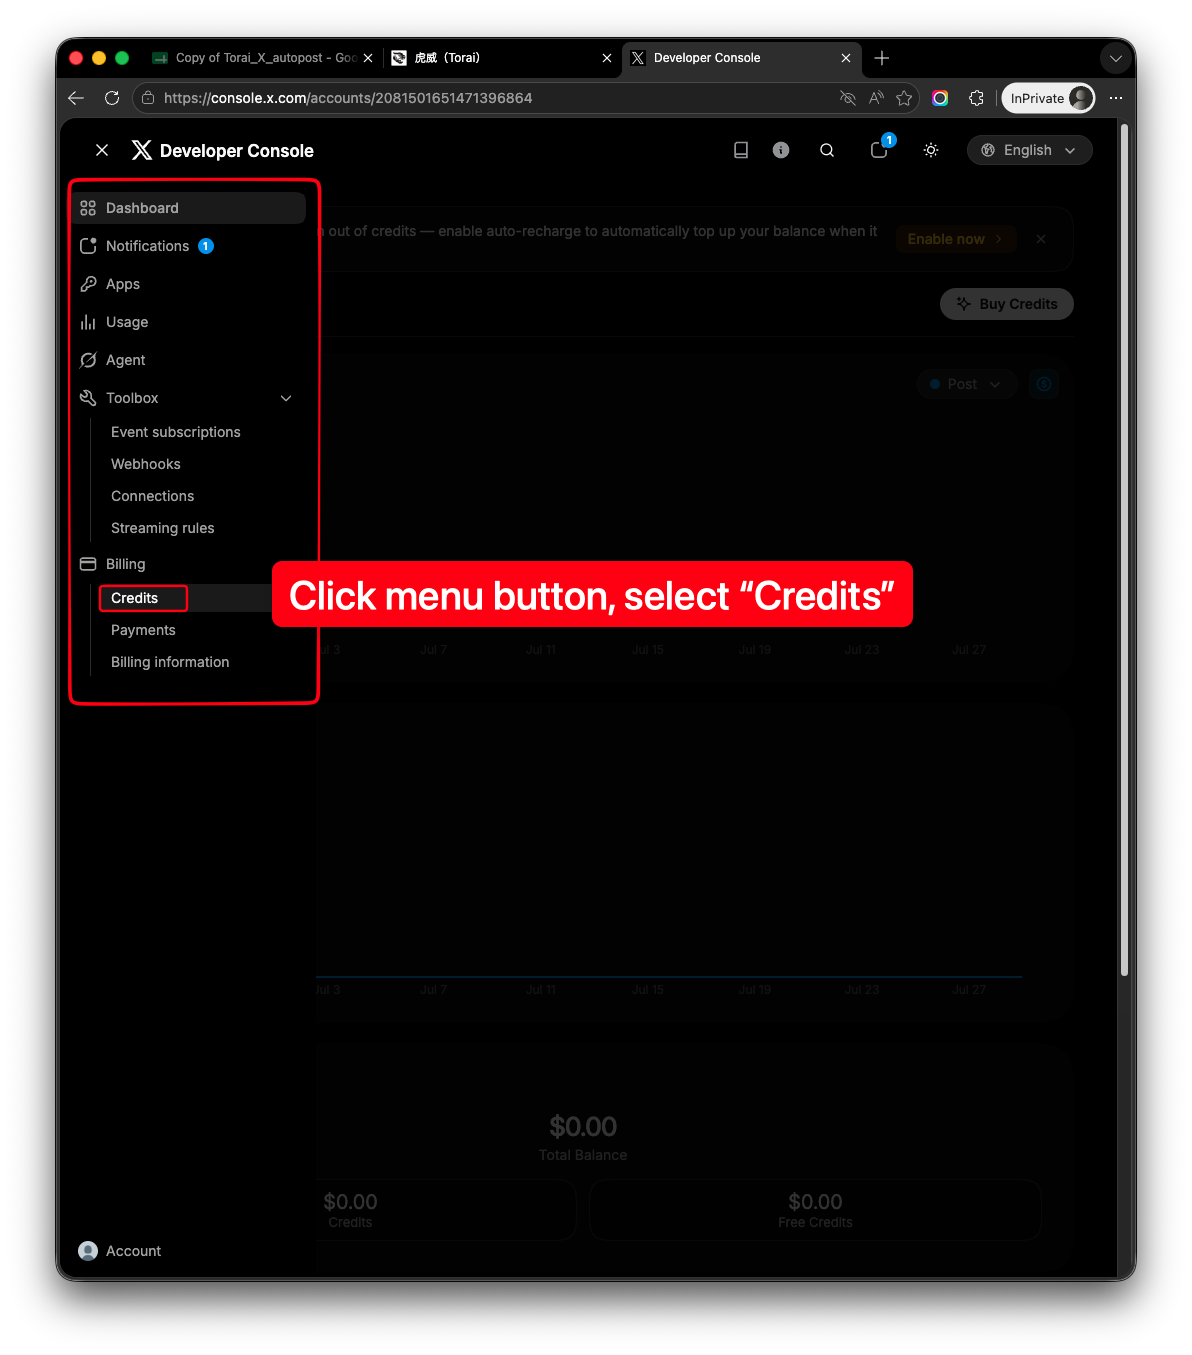
Task: Open Agent in the sidebar
Action: coord(189,360)
